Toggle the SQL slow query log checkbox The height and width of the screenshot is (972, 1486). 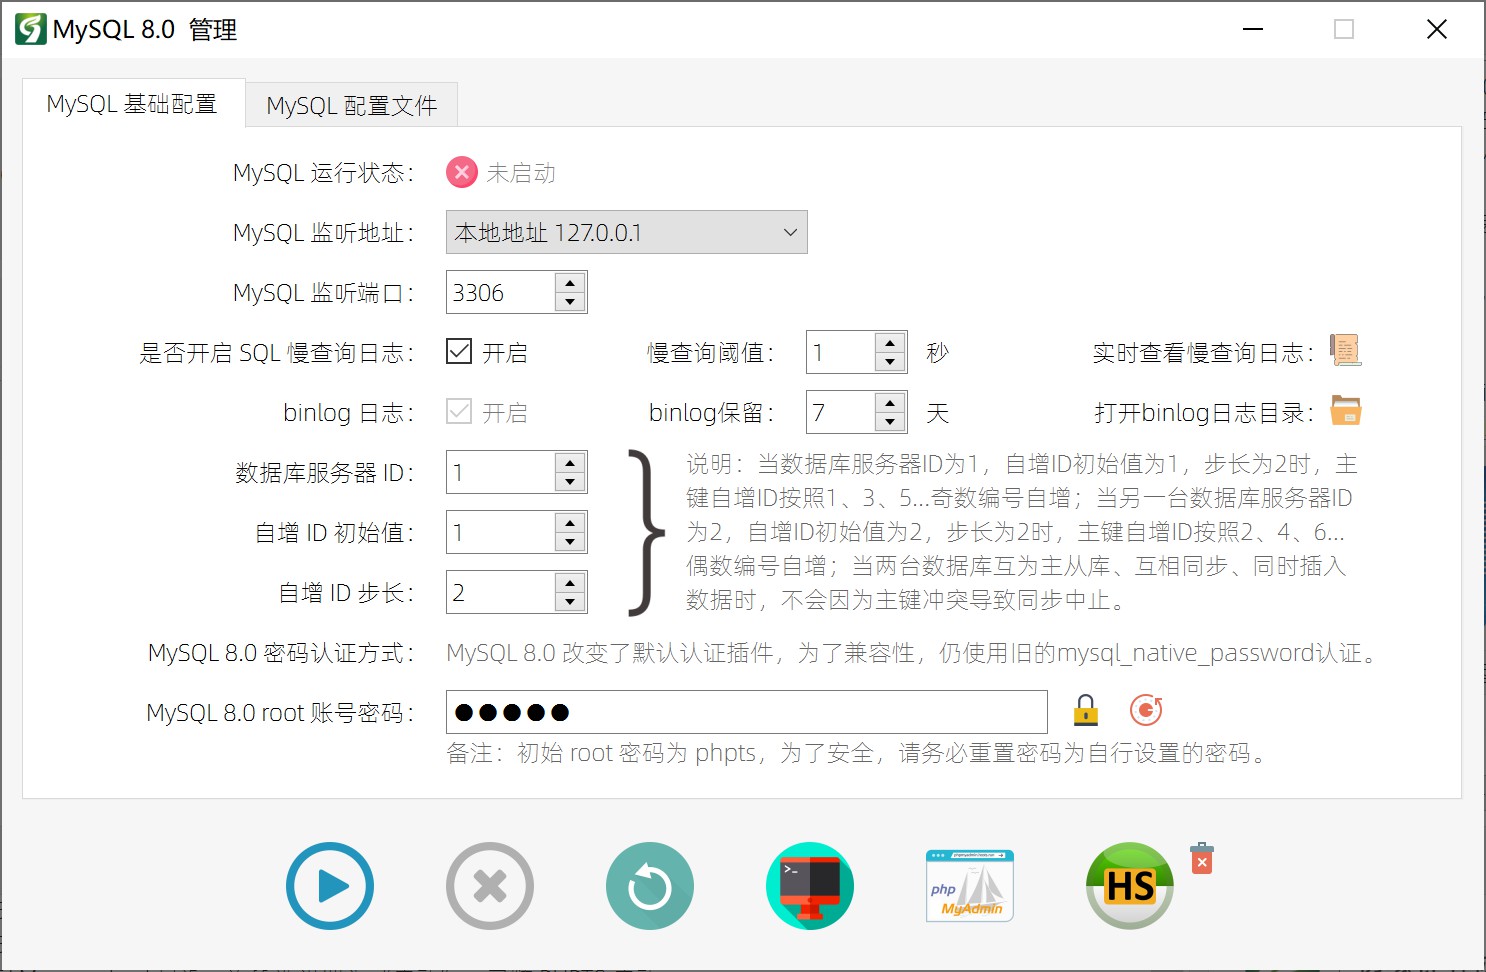(459, 351)
